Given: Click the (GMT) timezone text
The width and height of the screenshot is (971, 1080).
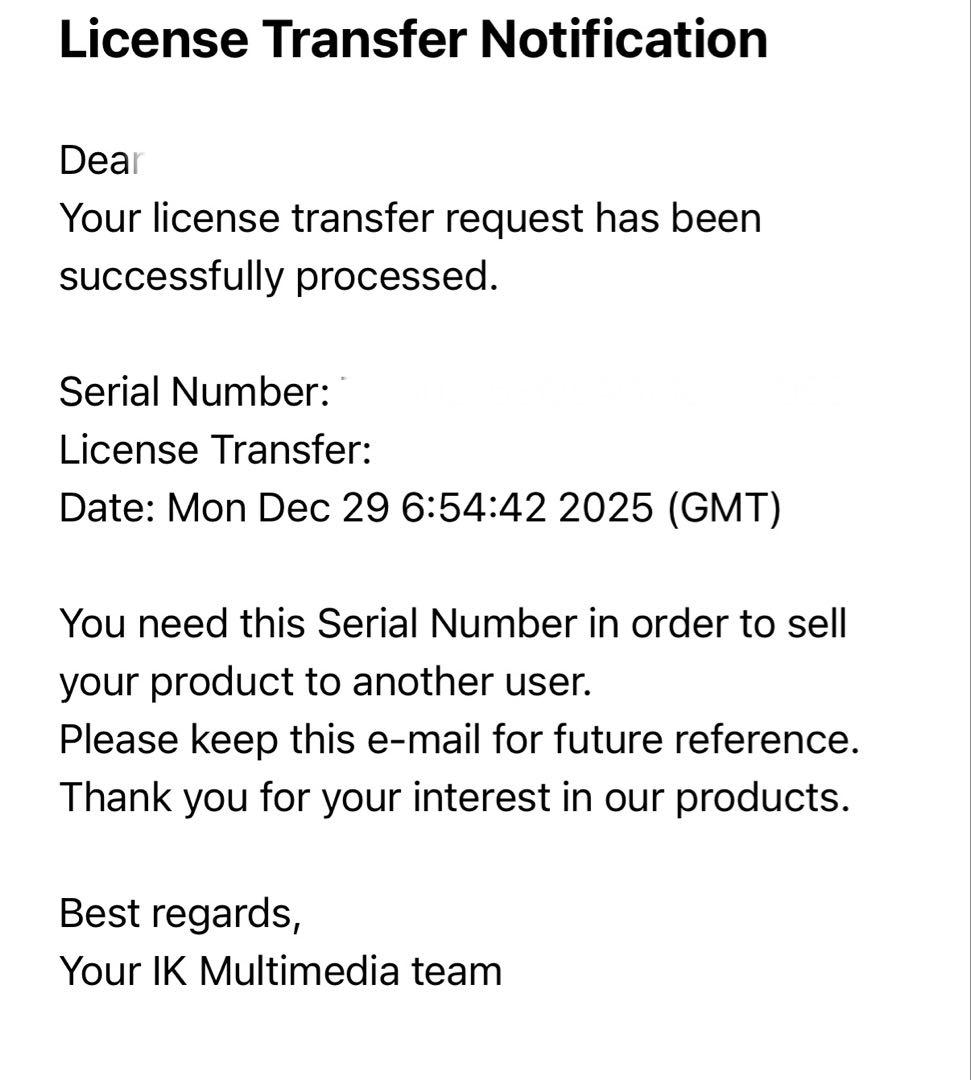Looking at the screenshot, I should click(723, 508).
